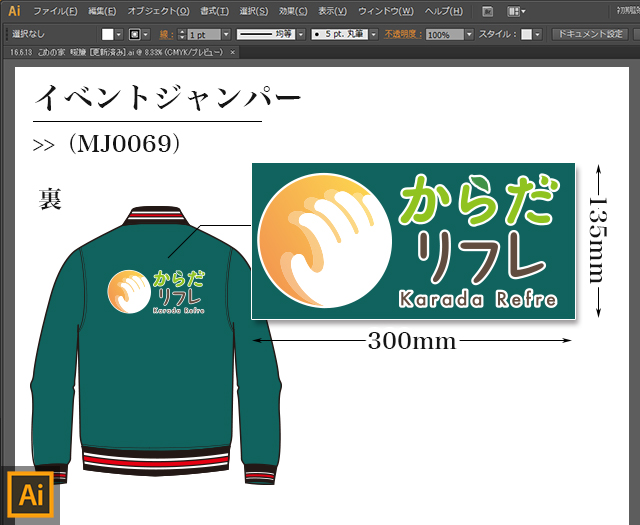The height and width of the screenshot is (525, 640).
Task: Open the ウィンドウ(W) menu
Action: [386, 11]
